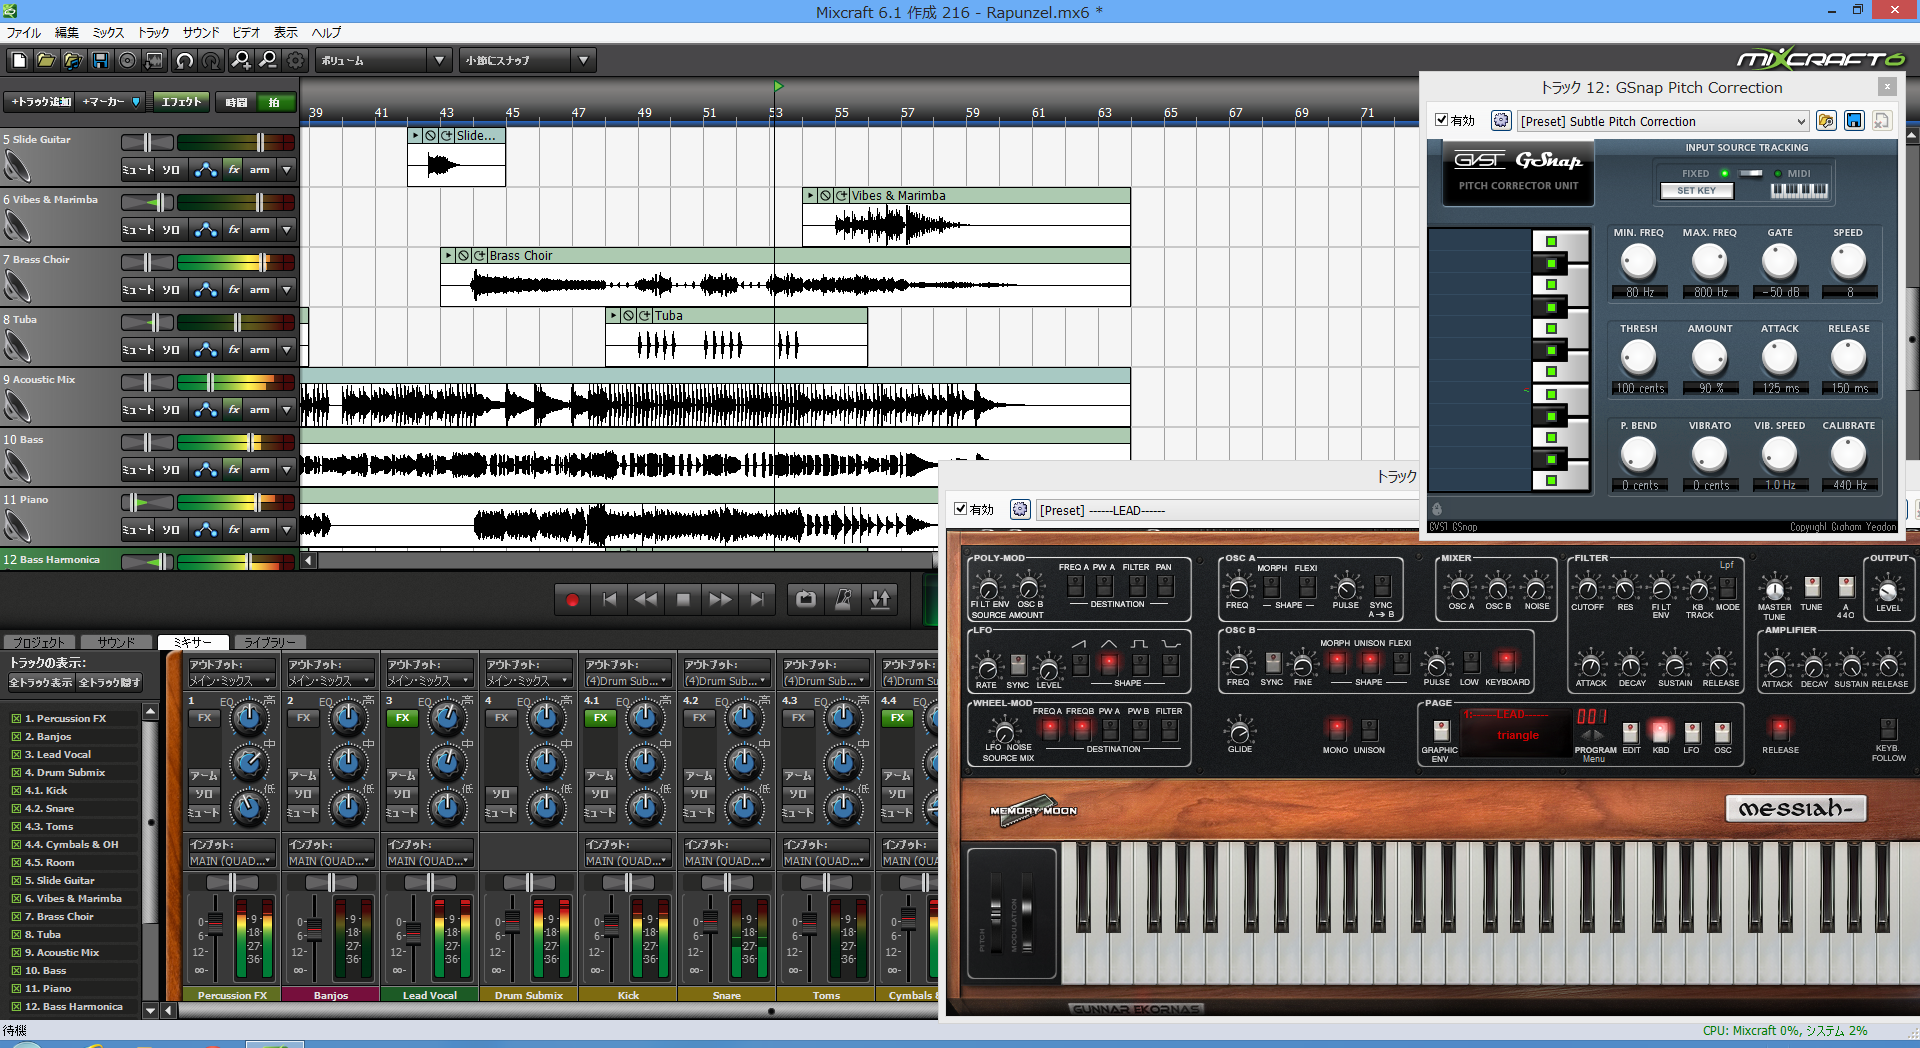Start recording with the red record button
Image resolution: width=1920 pixels, height=1048 pixels.
coord(572,600)
